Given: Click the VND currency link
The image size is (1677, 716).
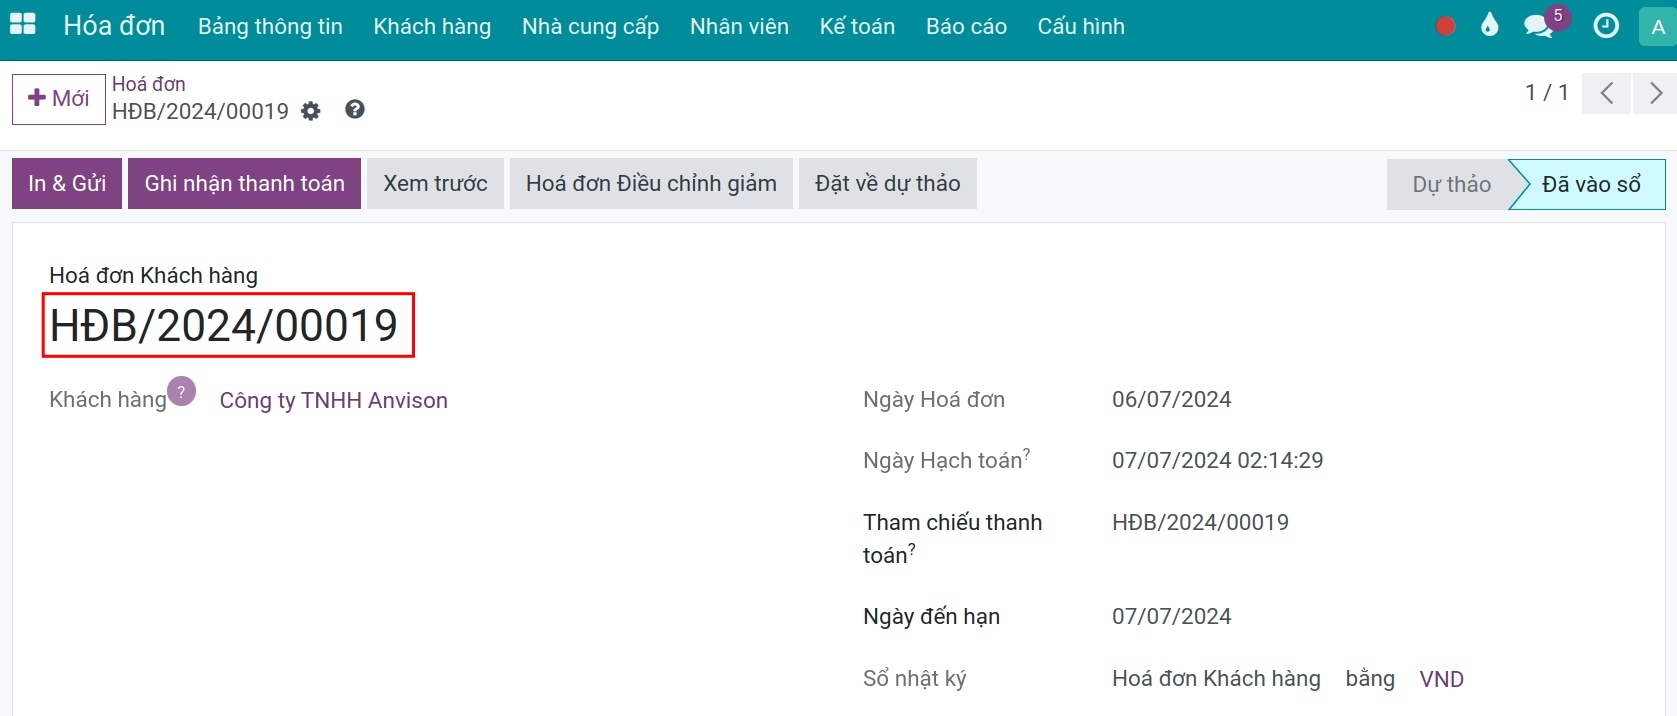Looking at the screenshot, I should (1442, 679).
